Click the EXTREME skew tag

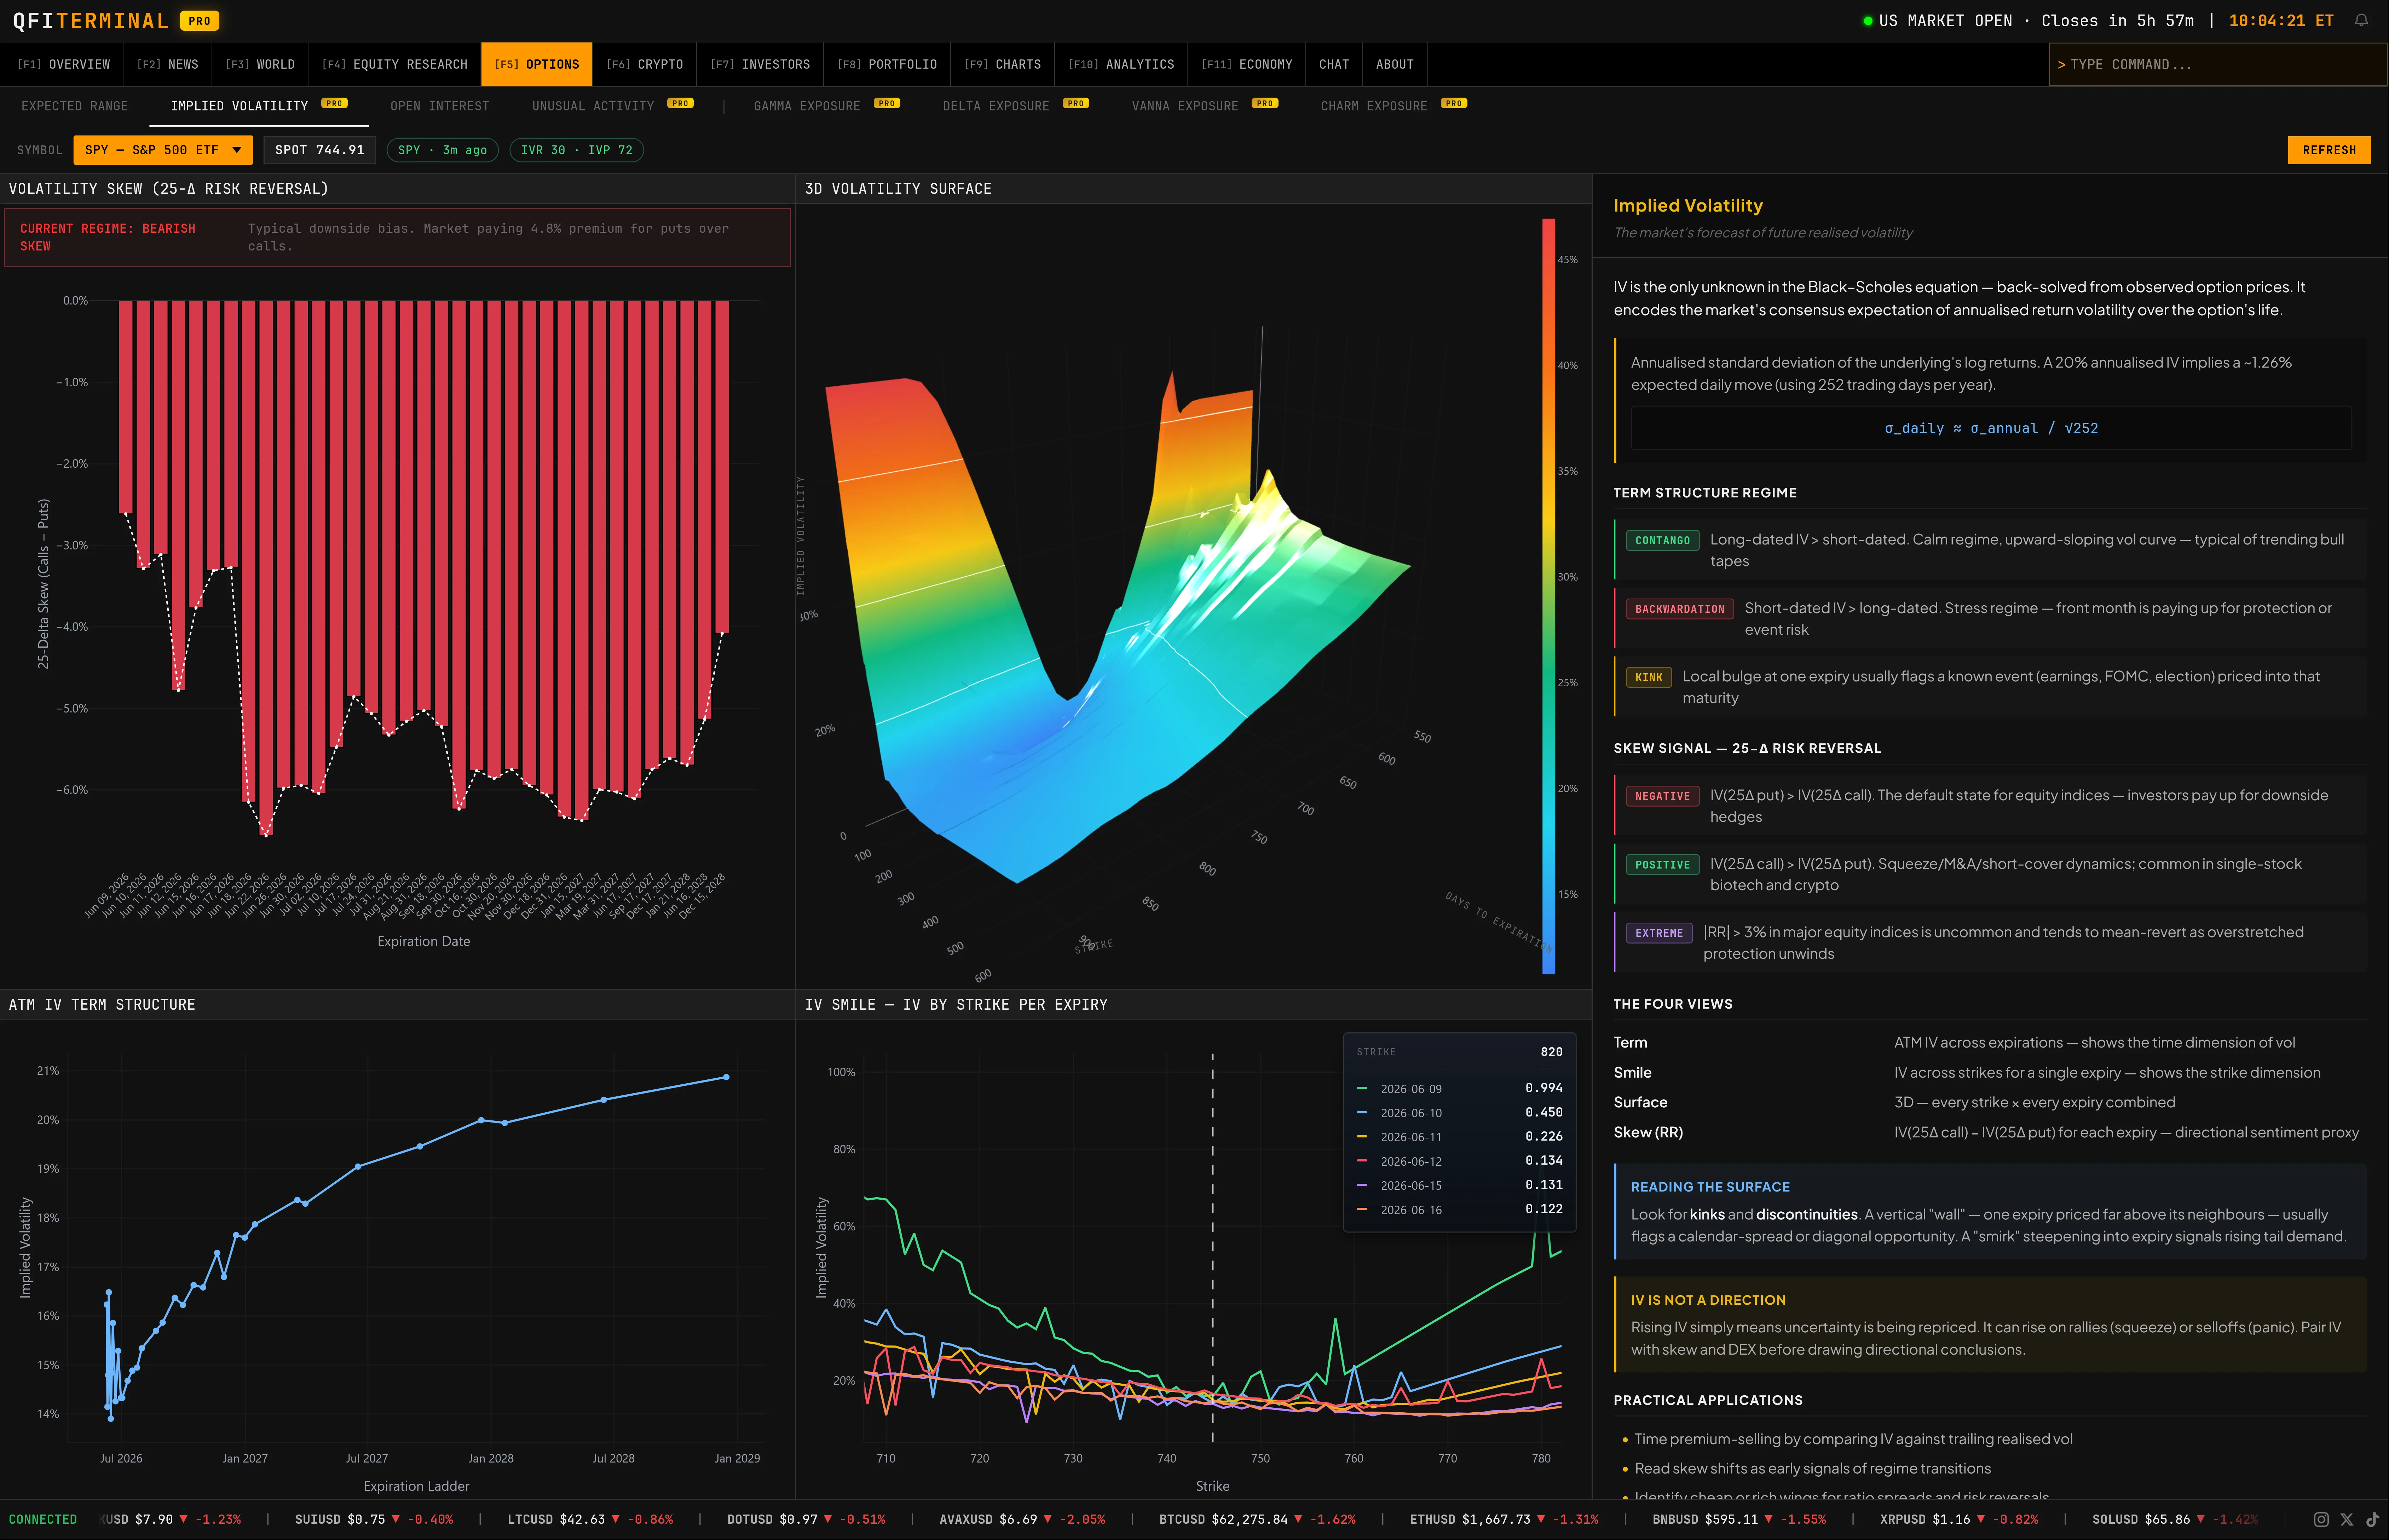[x=1659, y=933]
